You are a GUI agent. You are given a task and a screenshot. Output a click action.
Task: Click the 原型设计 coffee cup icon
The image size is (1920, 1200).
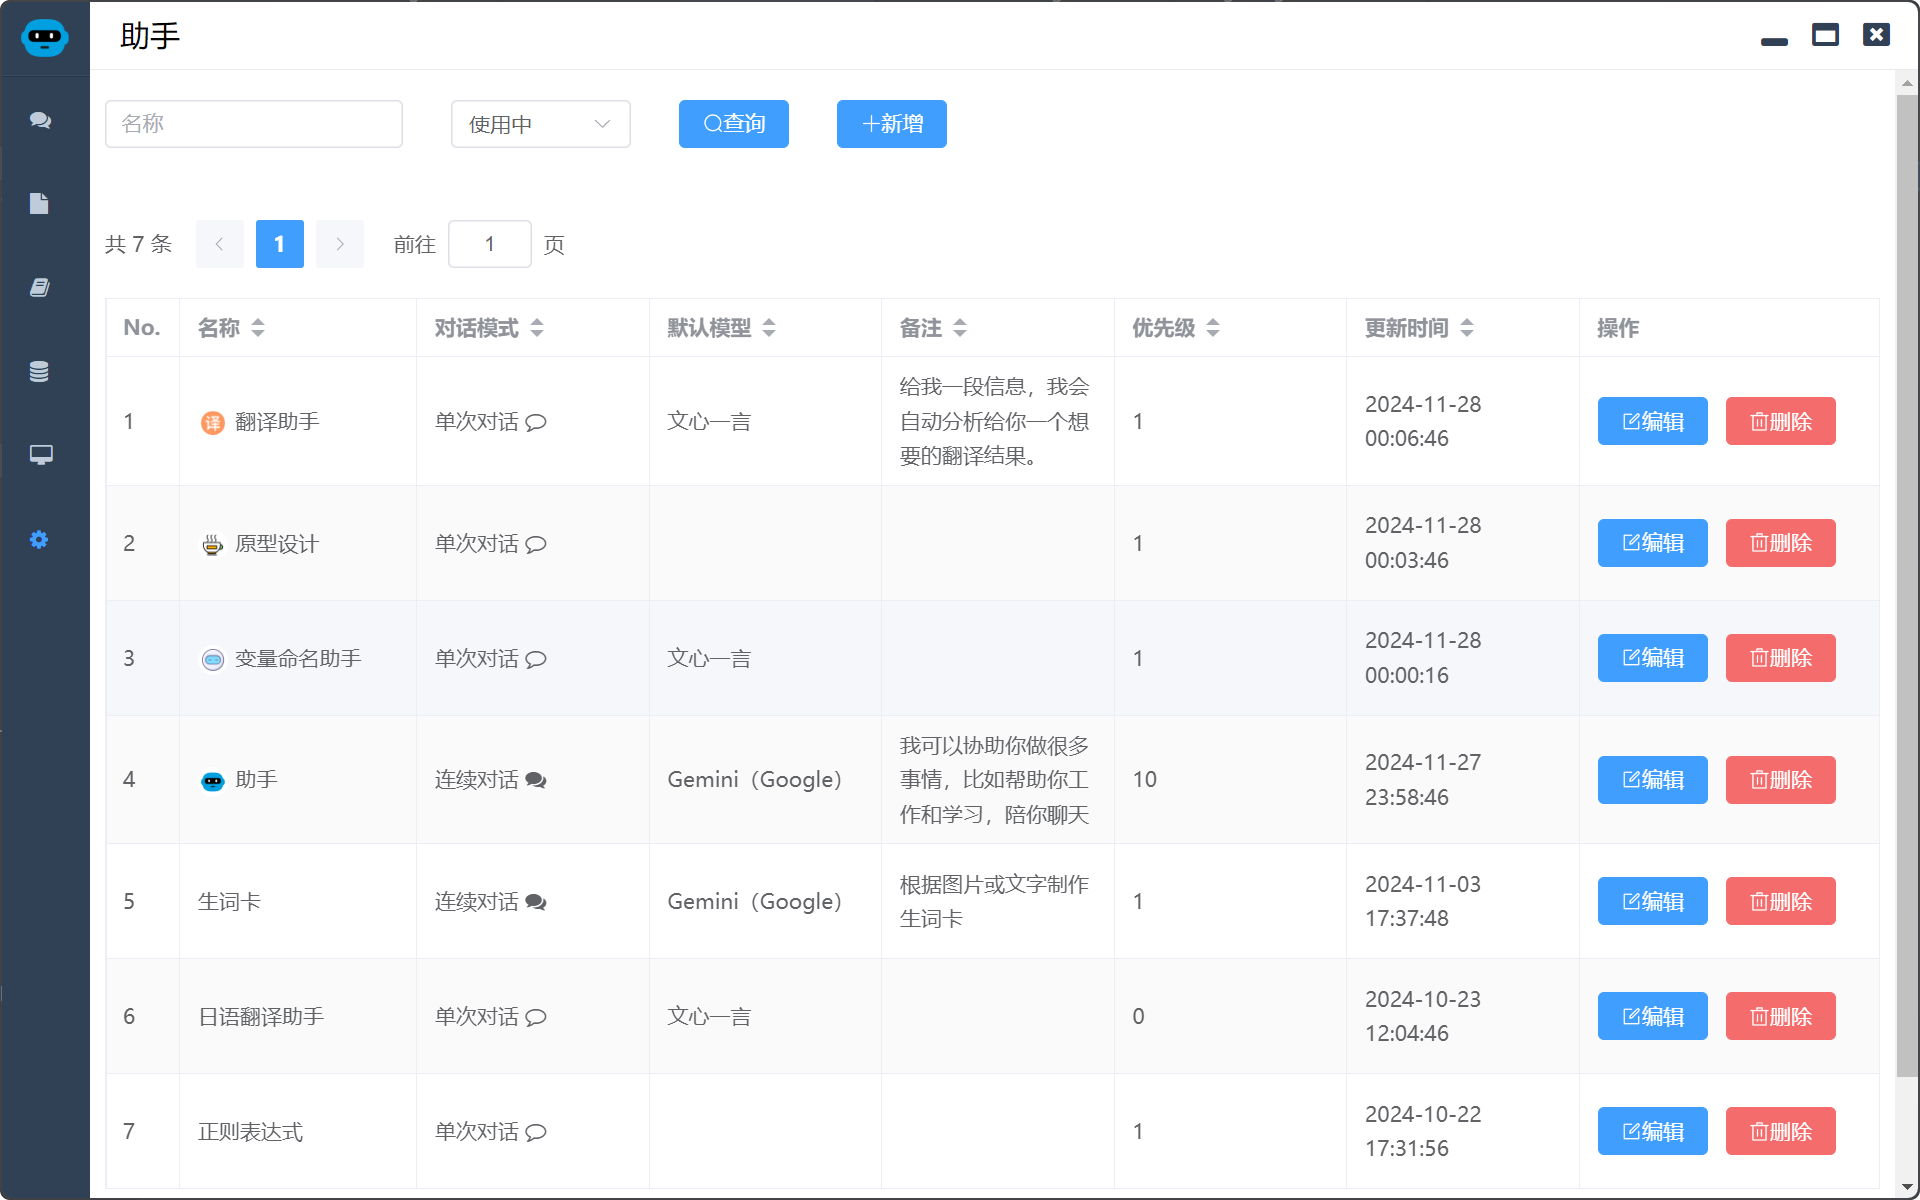pos(212,544)
